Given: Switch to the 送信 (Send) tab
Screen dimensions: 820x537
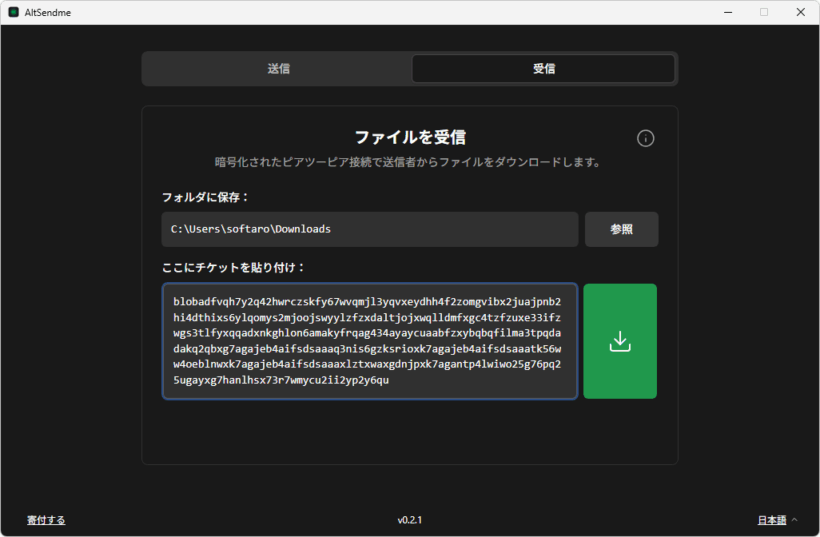Looking at the screenshot, I should (x=278, y=69).
